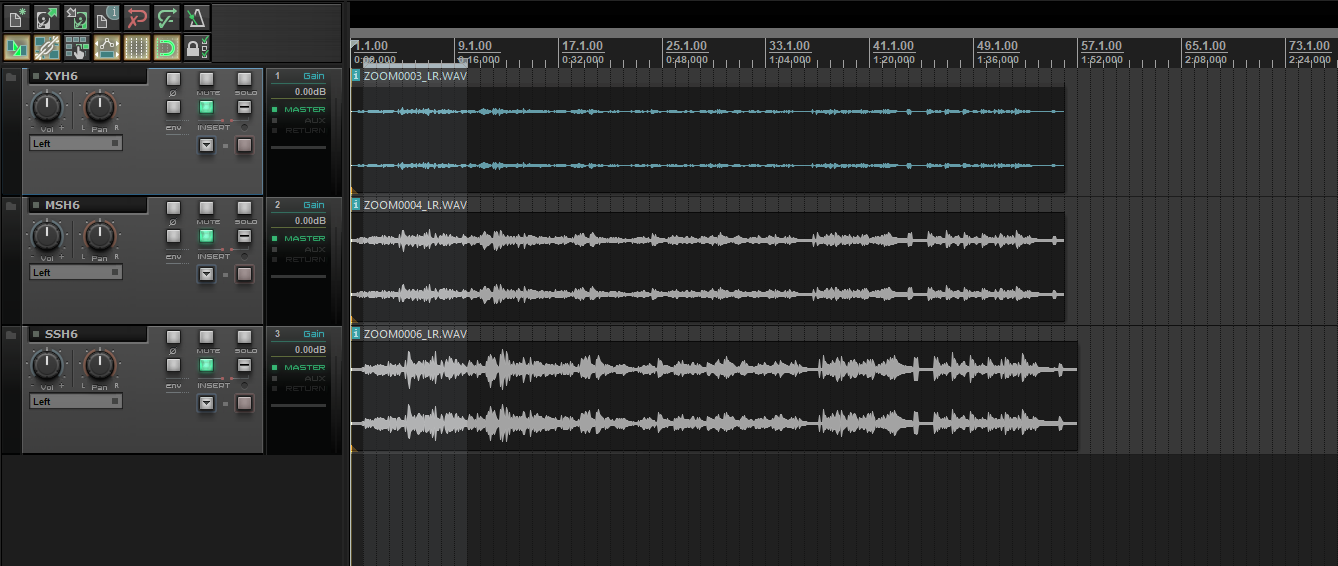Click MASTER send on track 2
Image resolution: width=1338 pixels, height=566 pixels.
[x=303, y=238]
